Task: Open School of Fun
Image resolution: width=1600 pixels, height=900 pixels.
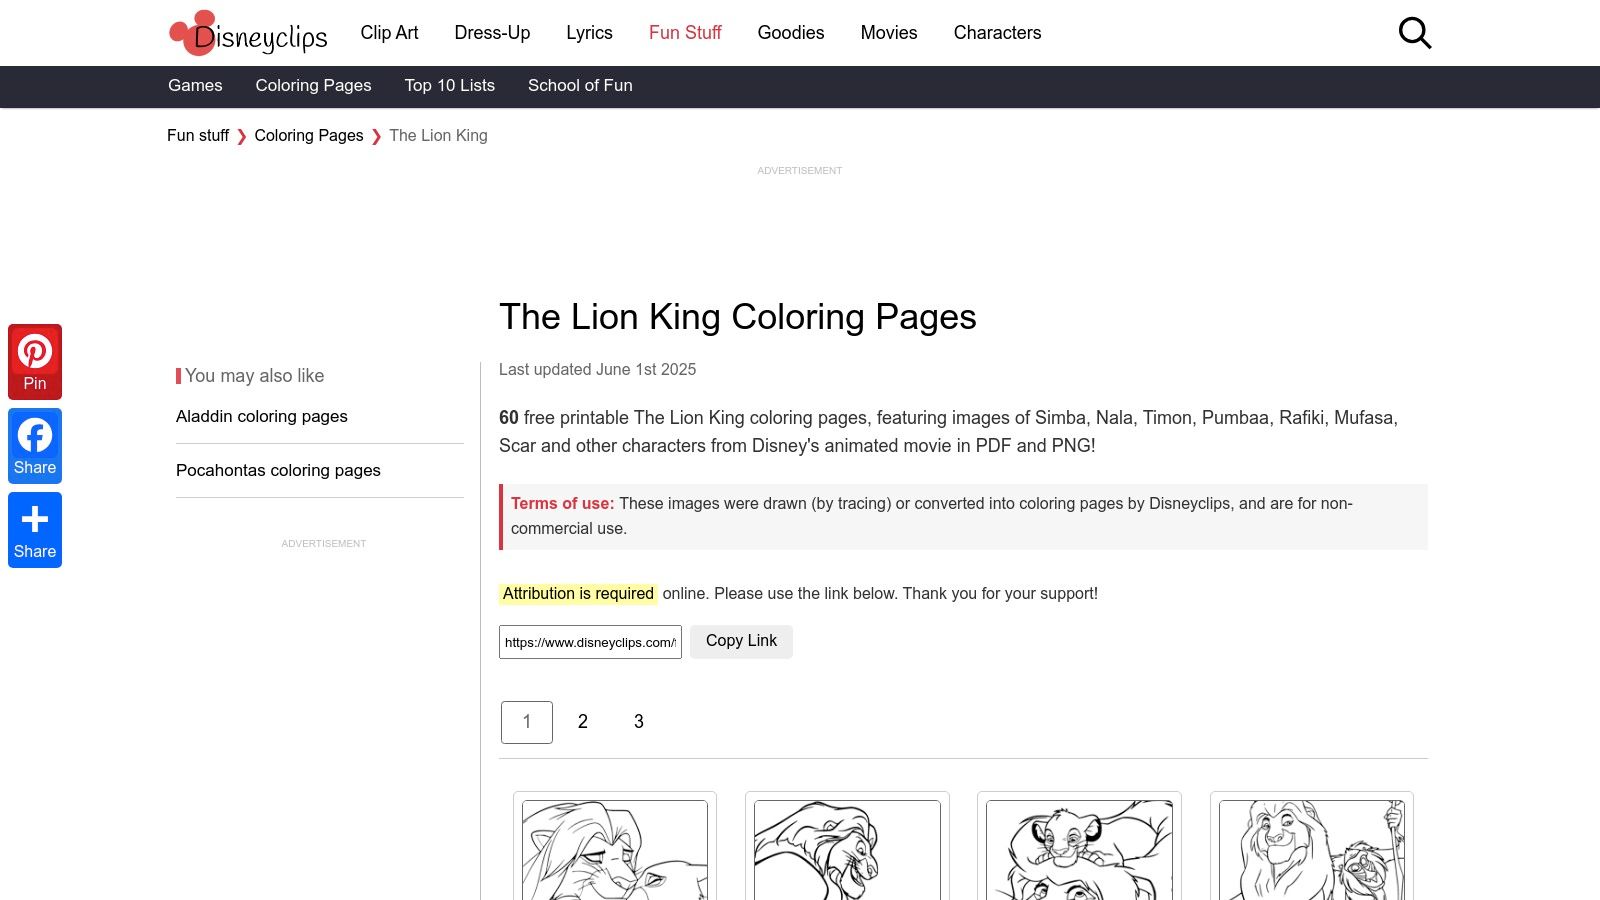Action: [580, 86]
